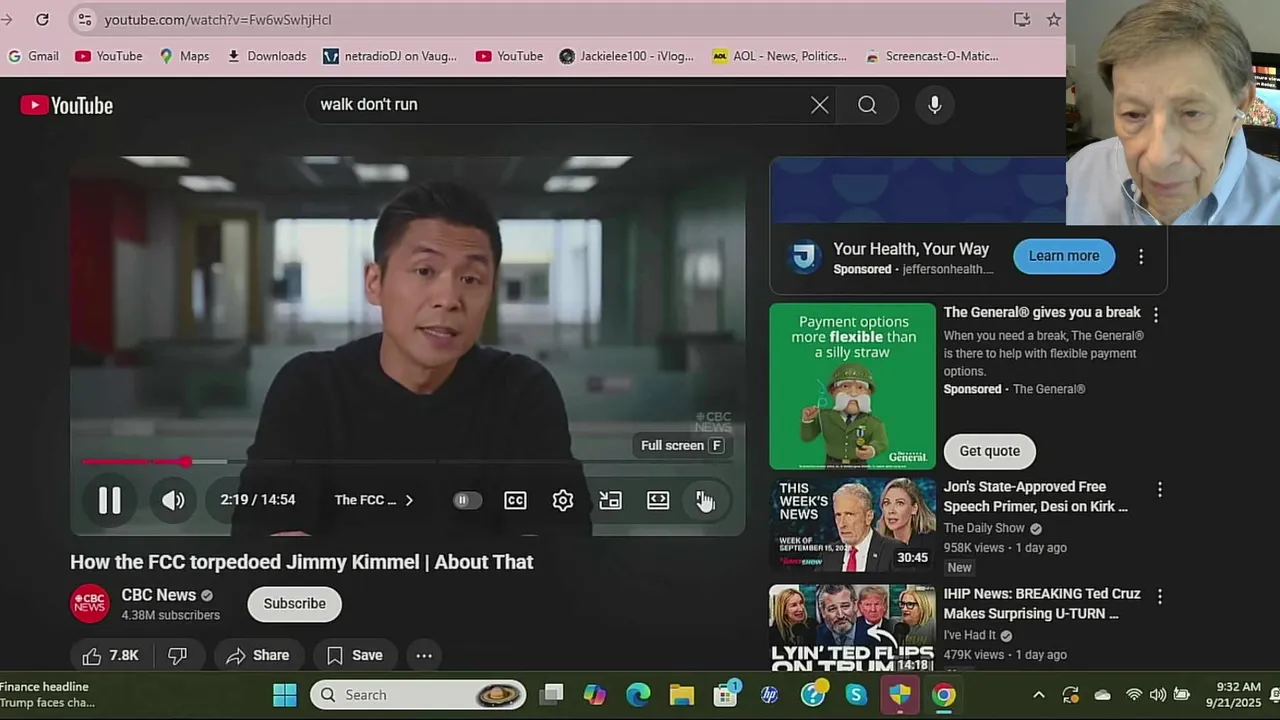Open Downloads bookmark
Image resolution: width=1280 pixels, height=720 pixels.
point(267,56)
